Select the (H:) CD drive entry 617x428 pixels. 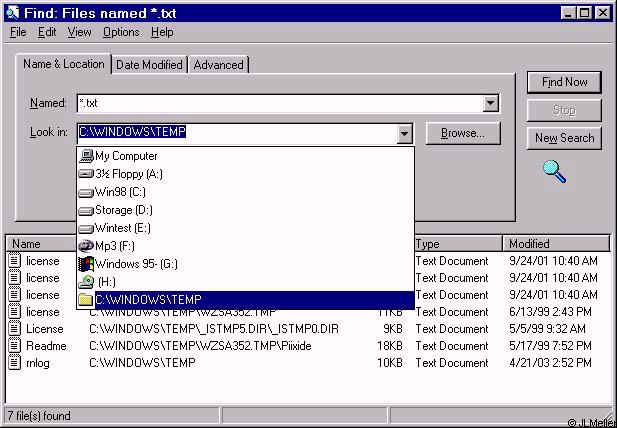tap(245, 282)
